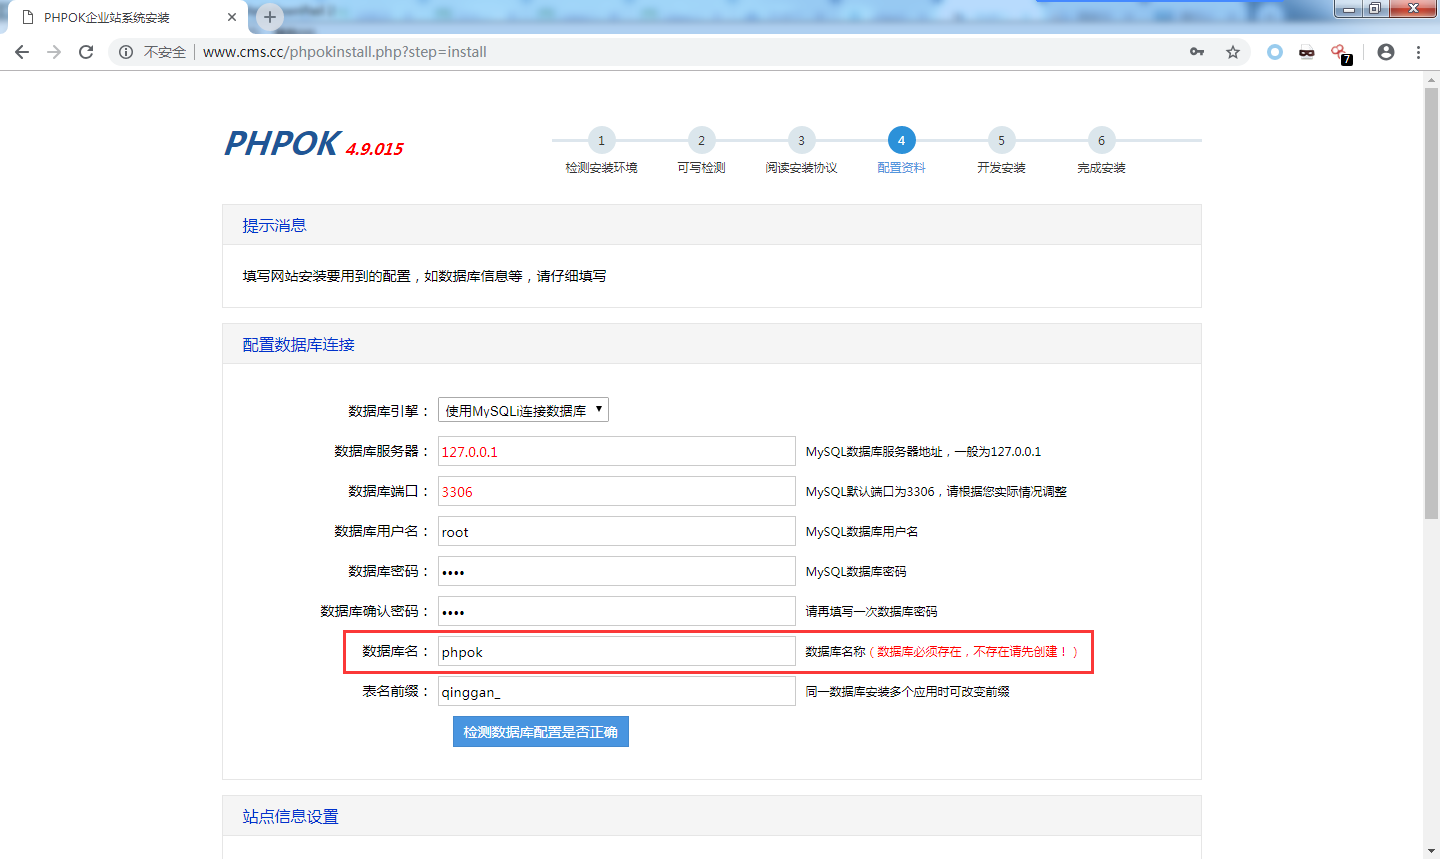Click the 数据库名 field containing phpok

point(617,651)
